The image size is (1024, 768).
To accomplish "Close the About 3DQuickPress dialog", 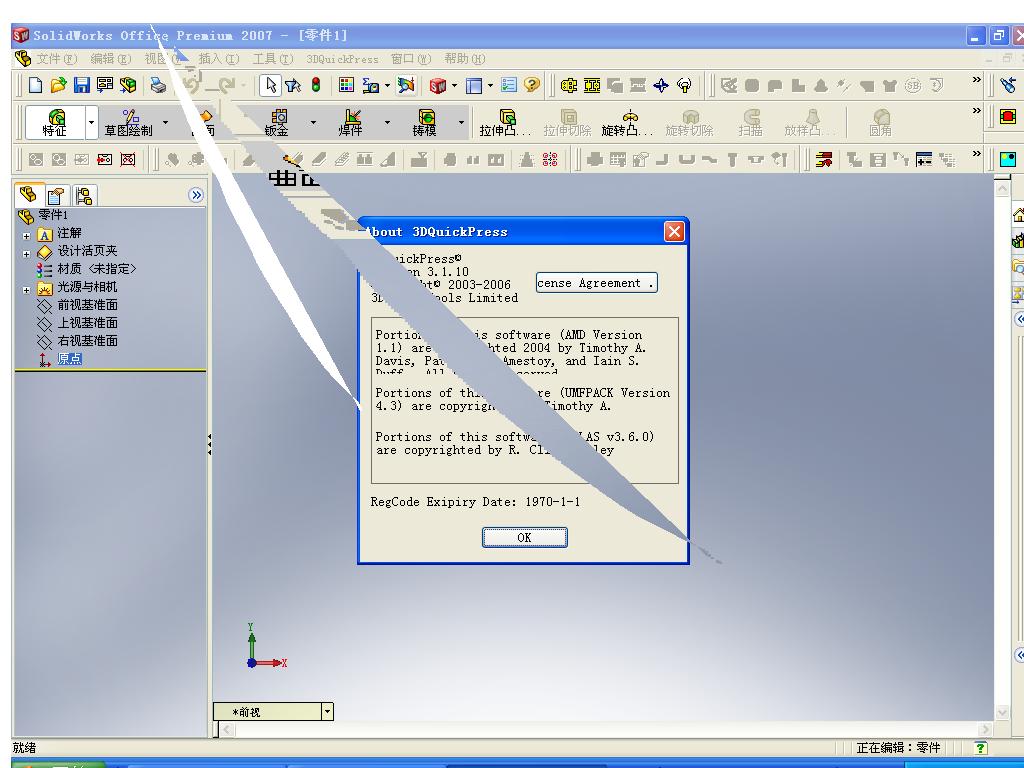I will pyautogui.click(x=675, y=231).
